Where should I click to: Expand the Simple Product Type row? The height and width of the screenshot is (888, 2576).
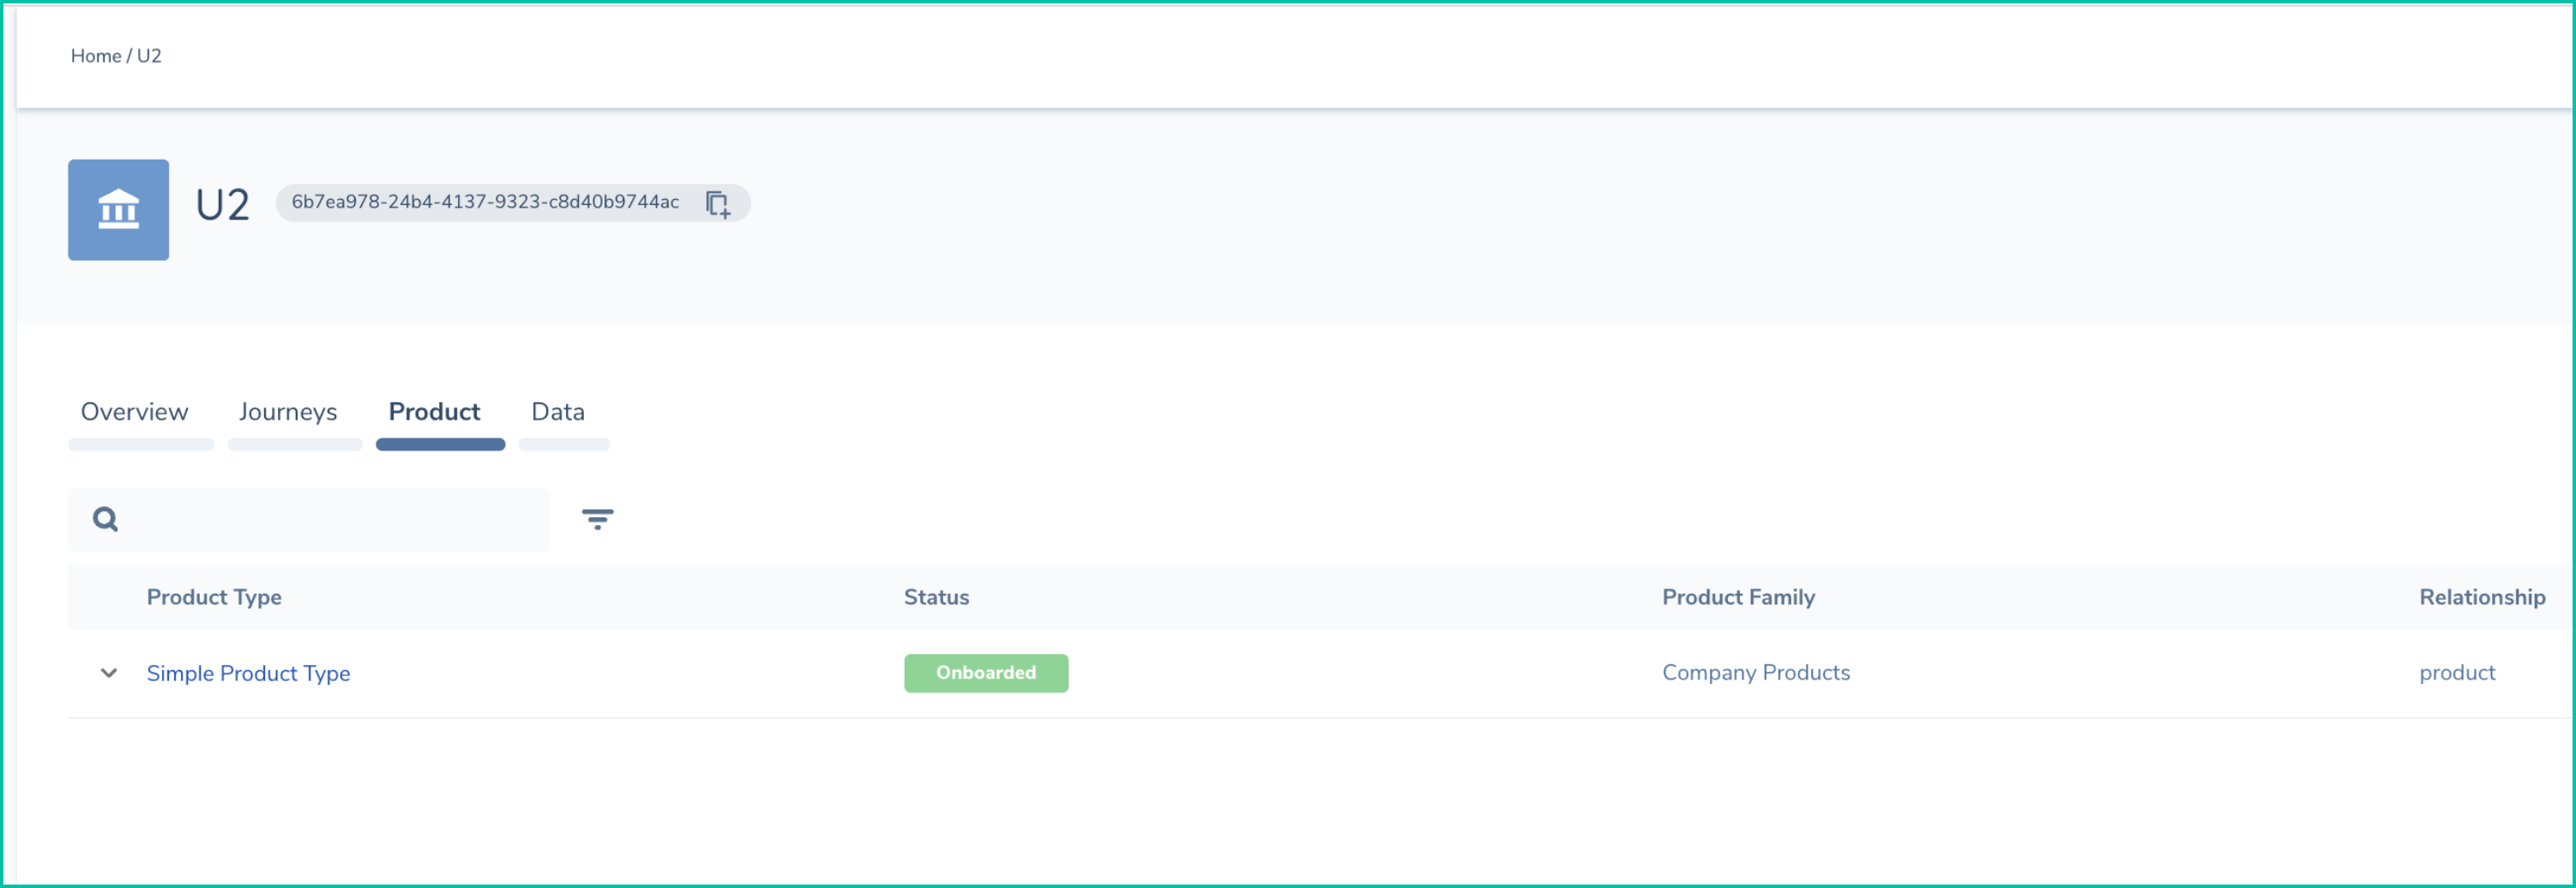pos(109,673)
